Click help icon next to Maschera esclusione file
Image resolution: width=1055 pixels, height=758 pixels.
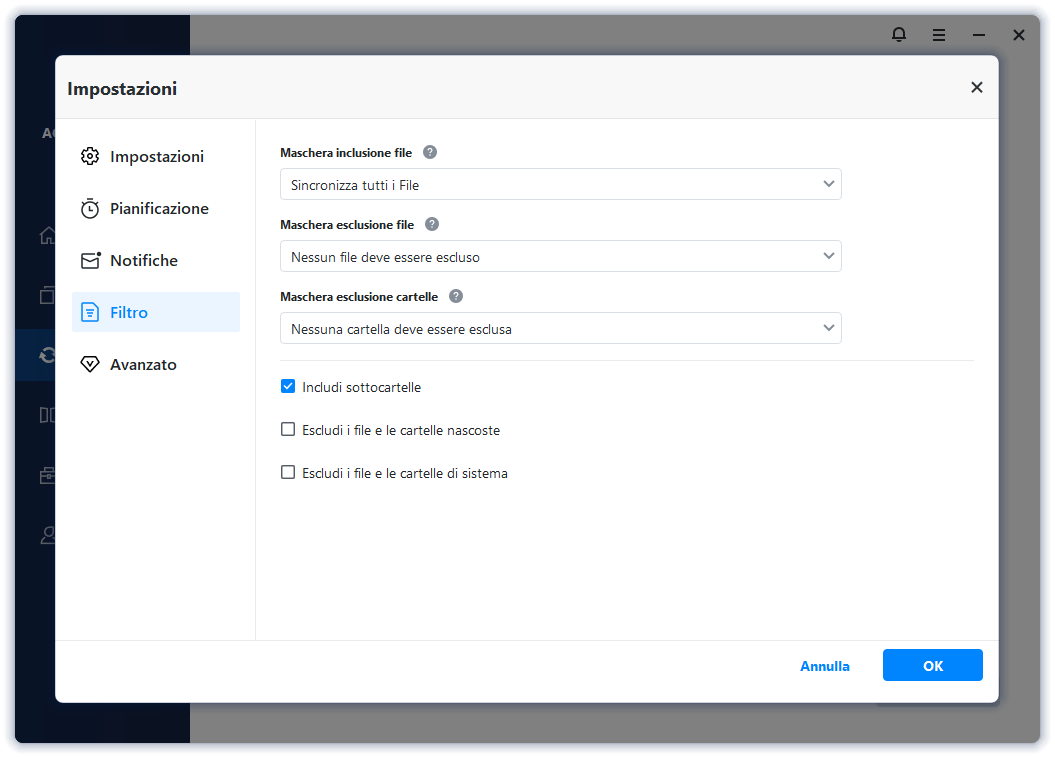tap(432, 225)
